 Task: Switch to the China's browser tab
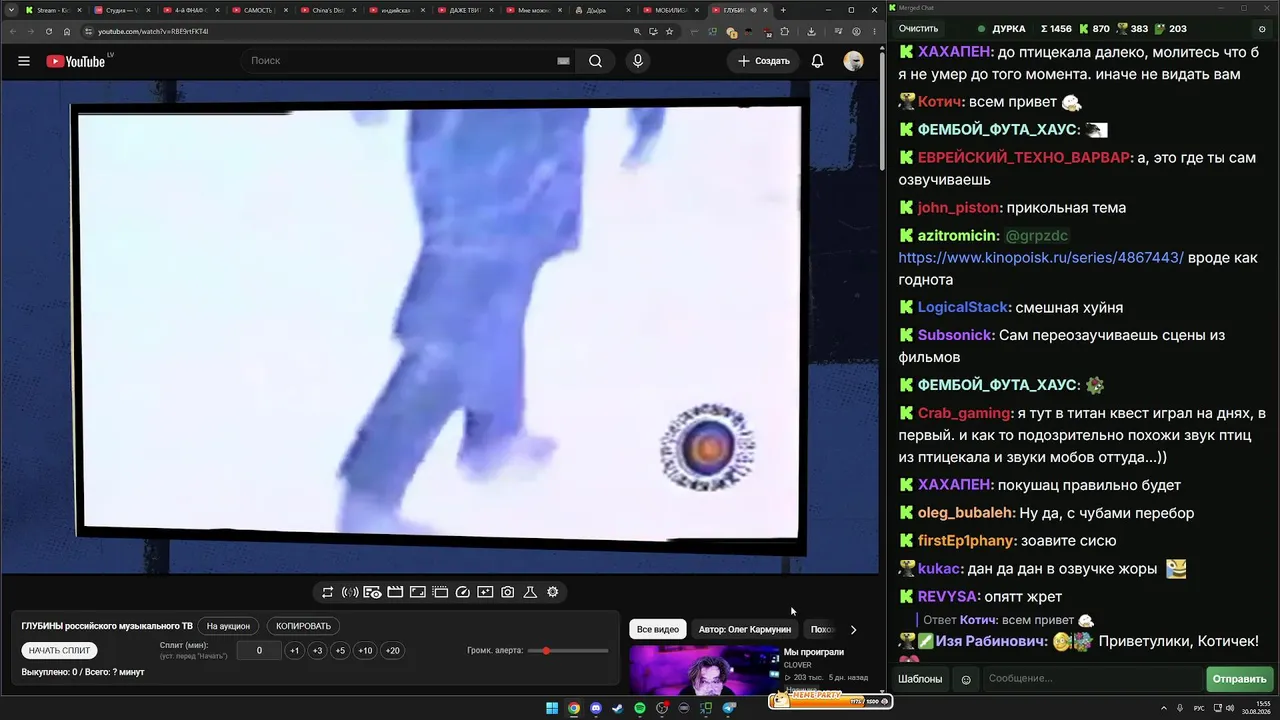(329, 10)
